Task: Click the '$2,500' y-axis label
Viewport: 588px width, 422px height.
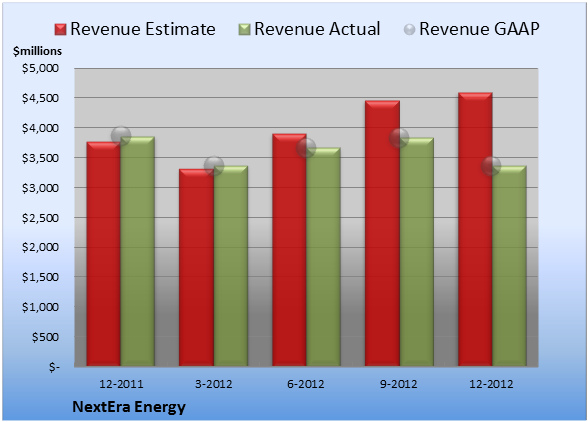Action: coord(40,218)
